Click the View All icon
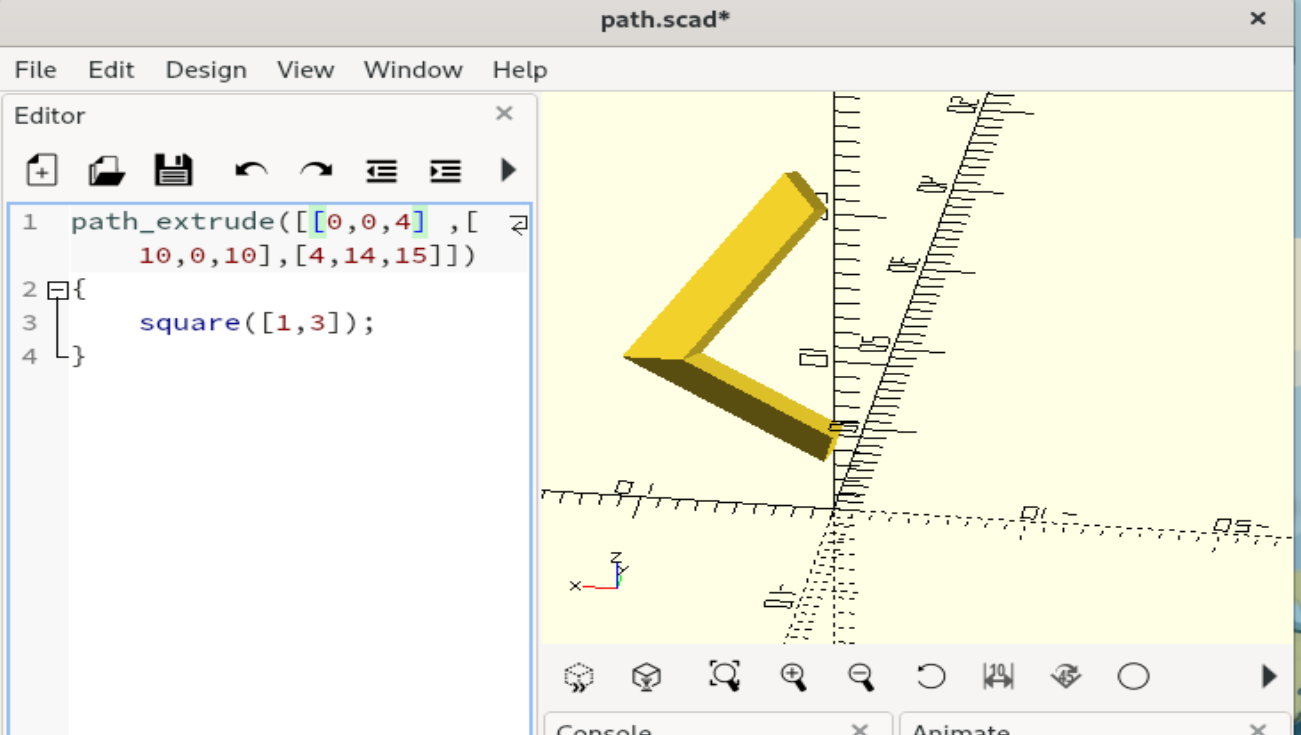 [724, 676]
